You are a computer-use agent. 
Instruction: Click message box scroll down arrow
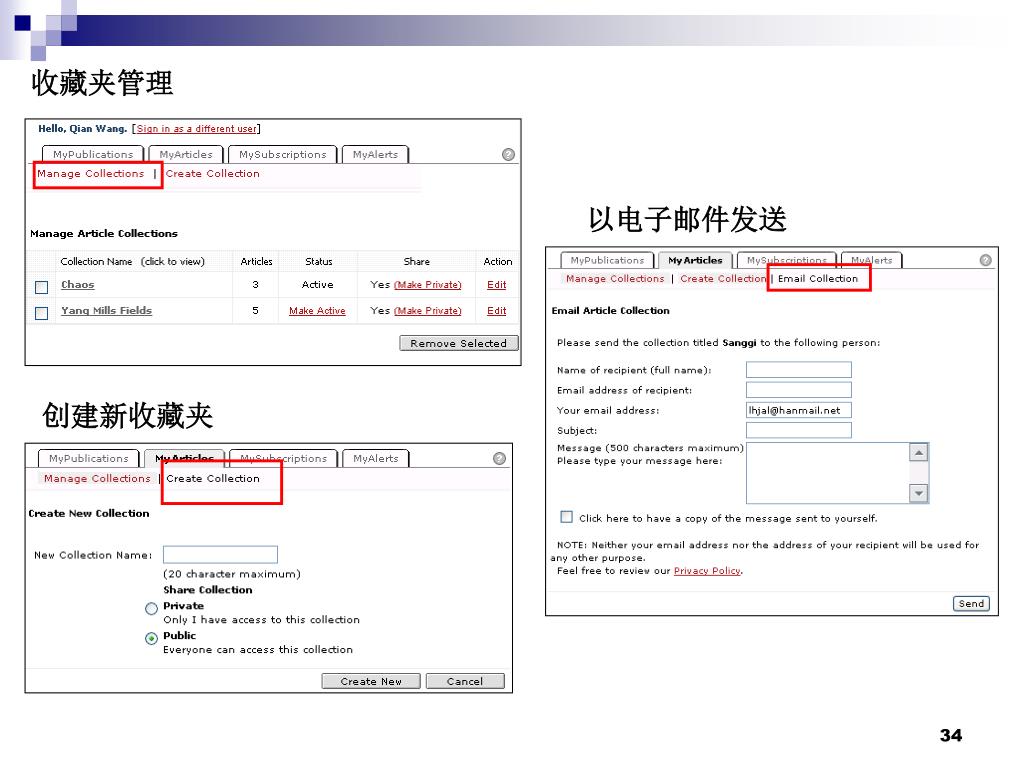click(919, 494)
